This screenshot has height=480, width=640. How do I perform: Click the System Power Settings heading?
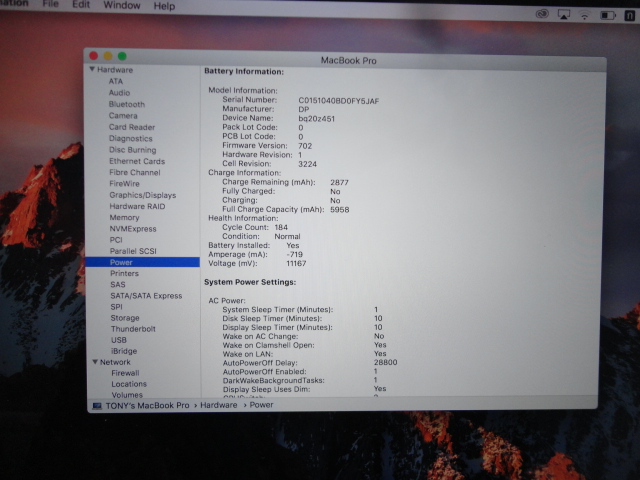250,282
